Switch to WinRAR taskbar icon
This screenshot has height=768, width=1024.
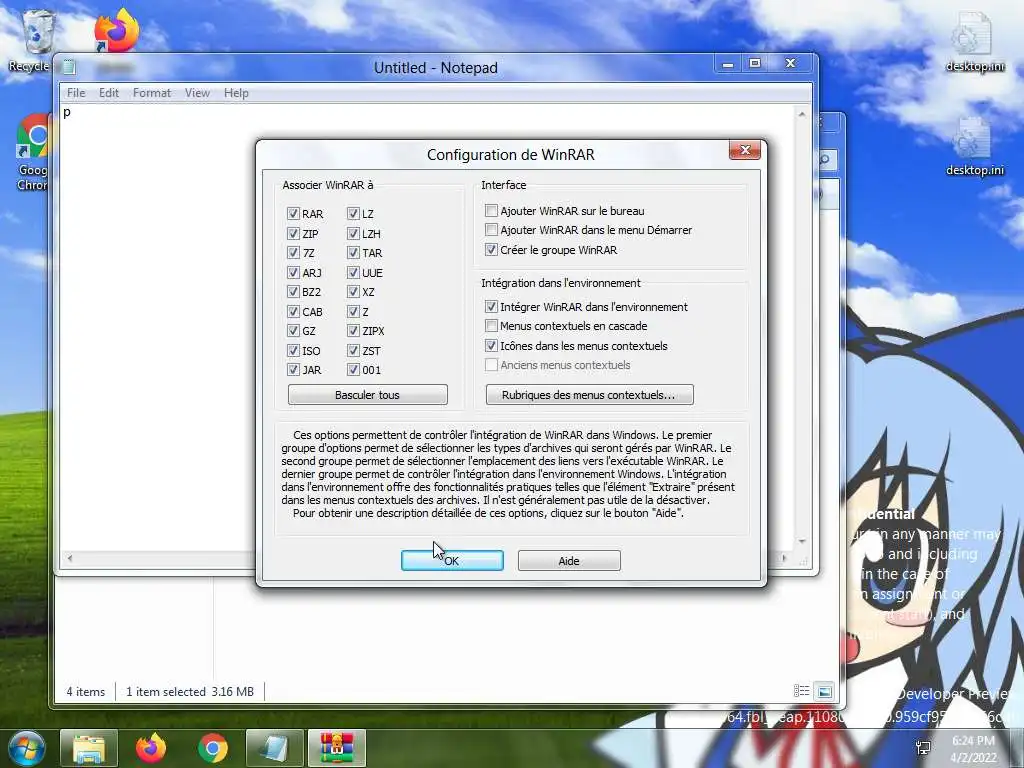tap(337, 748)
